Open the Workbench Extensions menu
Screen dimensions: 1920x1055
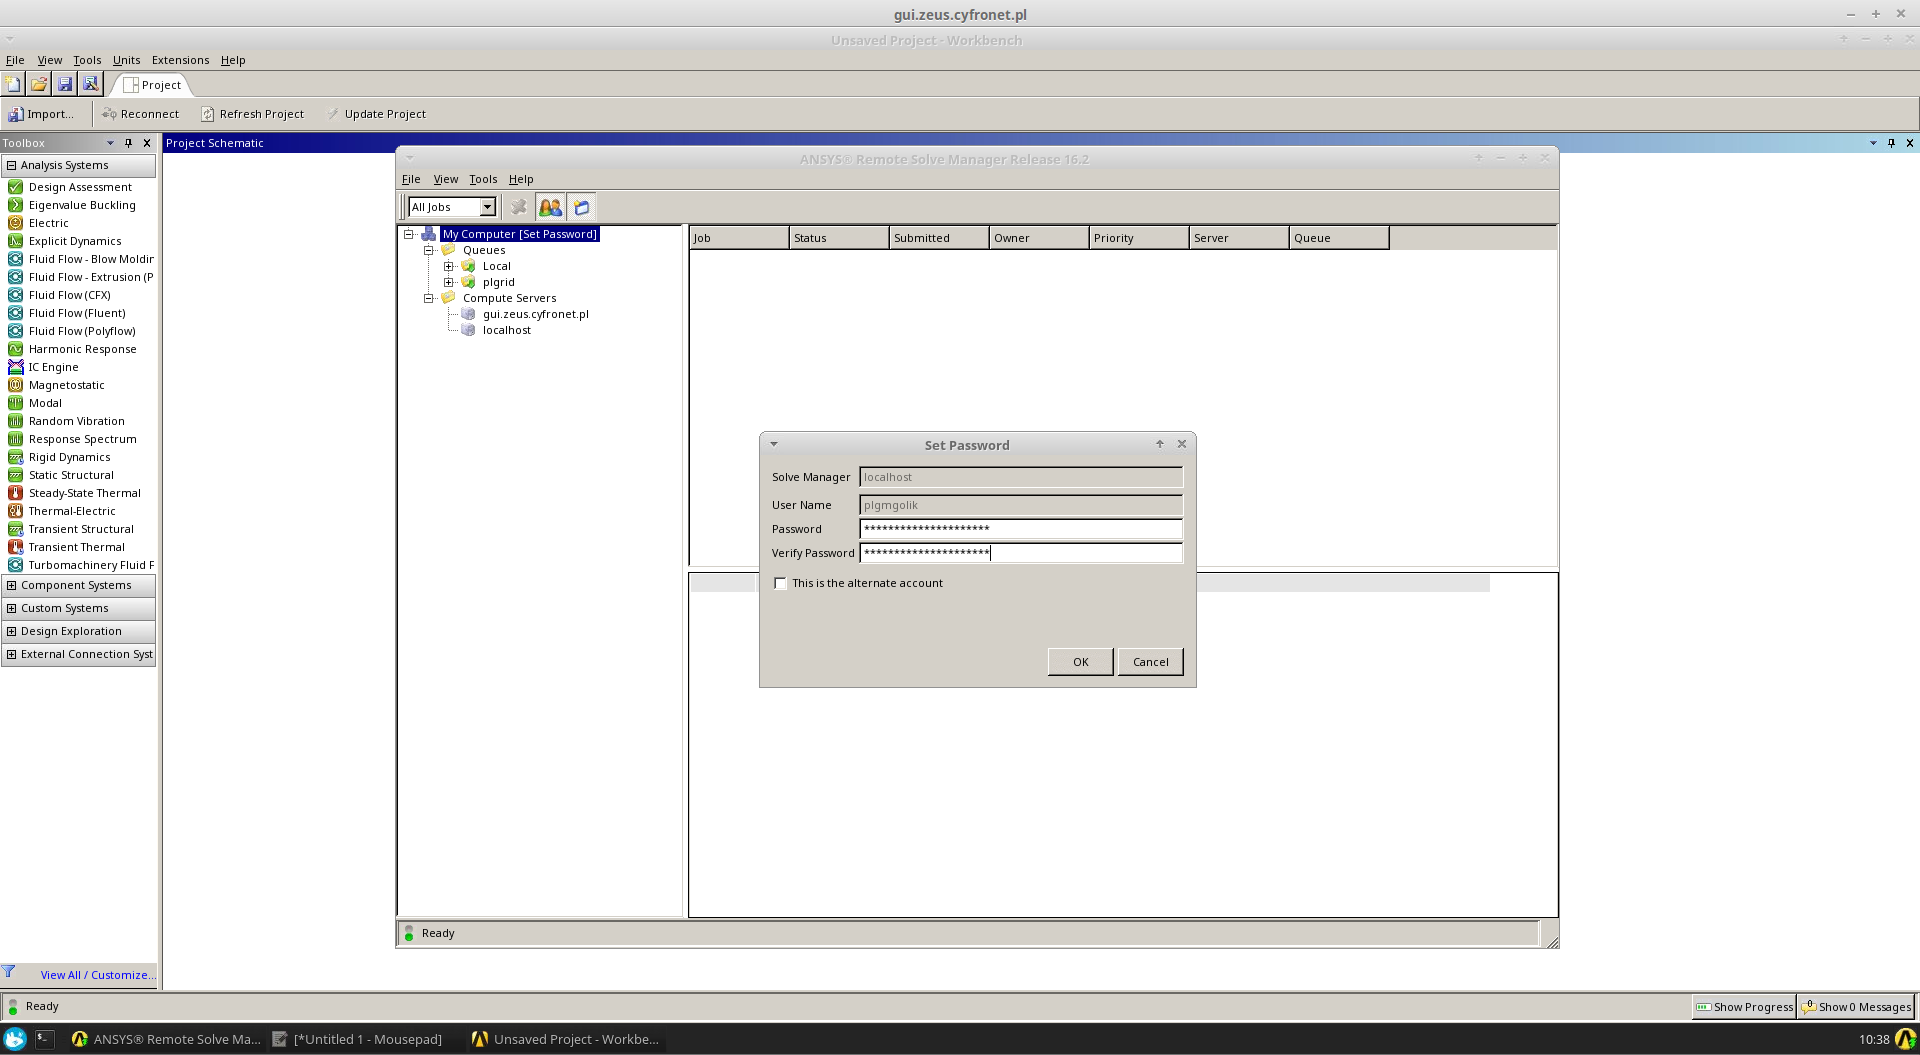pos(180,60)
